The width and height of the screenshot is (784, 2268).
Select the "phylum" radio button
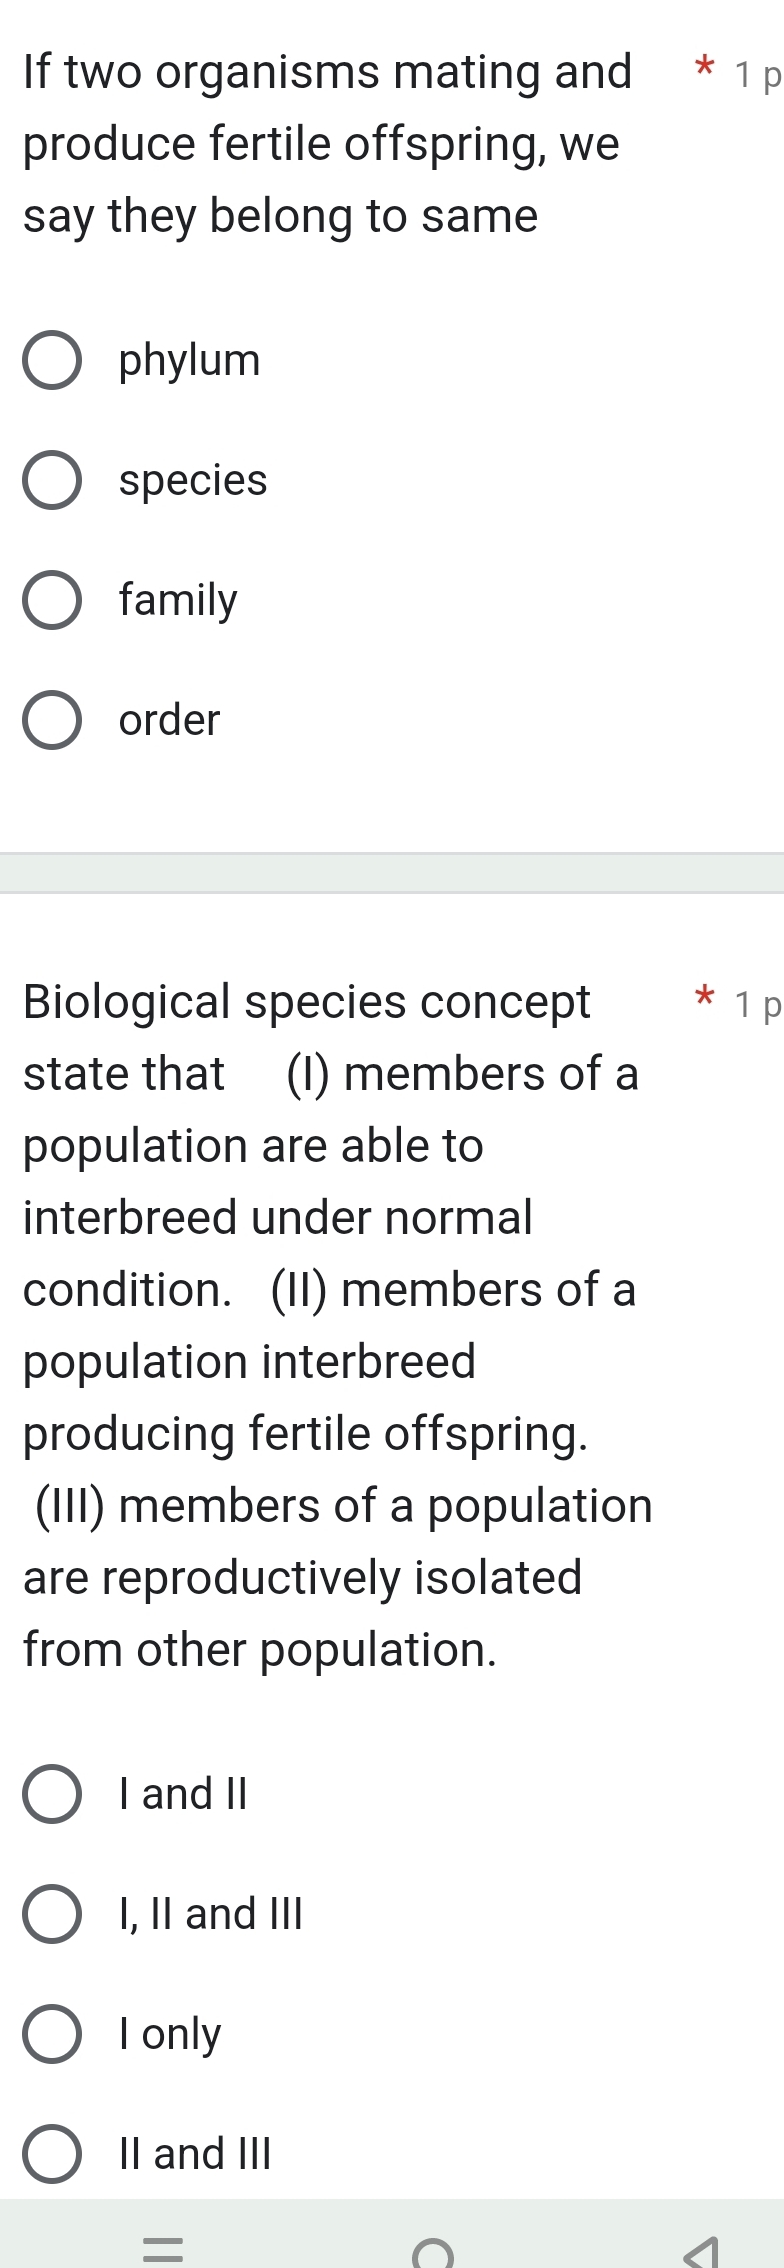point(54,361)
